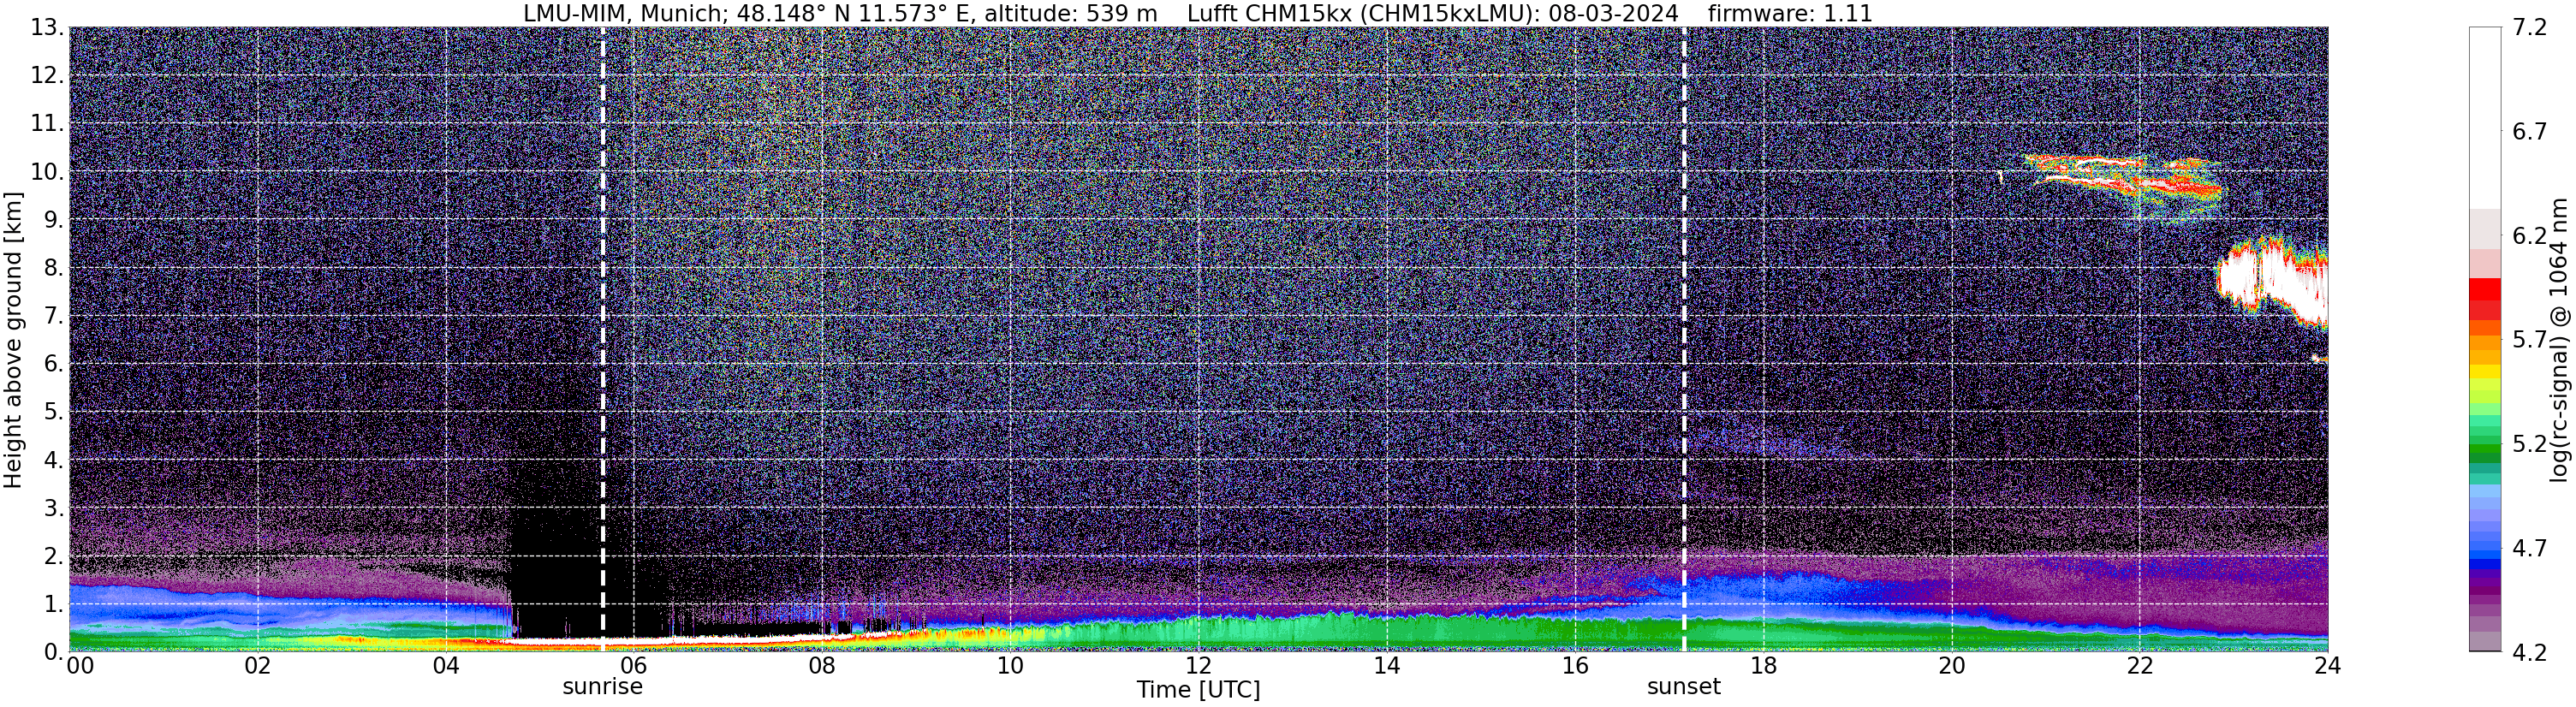Image resolution: width=2576 pixels, height=707 pixels.
Task: Click the height axis tick label 8.
Action: coord(53,268)
